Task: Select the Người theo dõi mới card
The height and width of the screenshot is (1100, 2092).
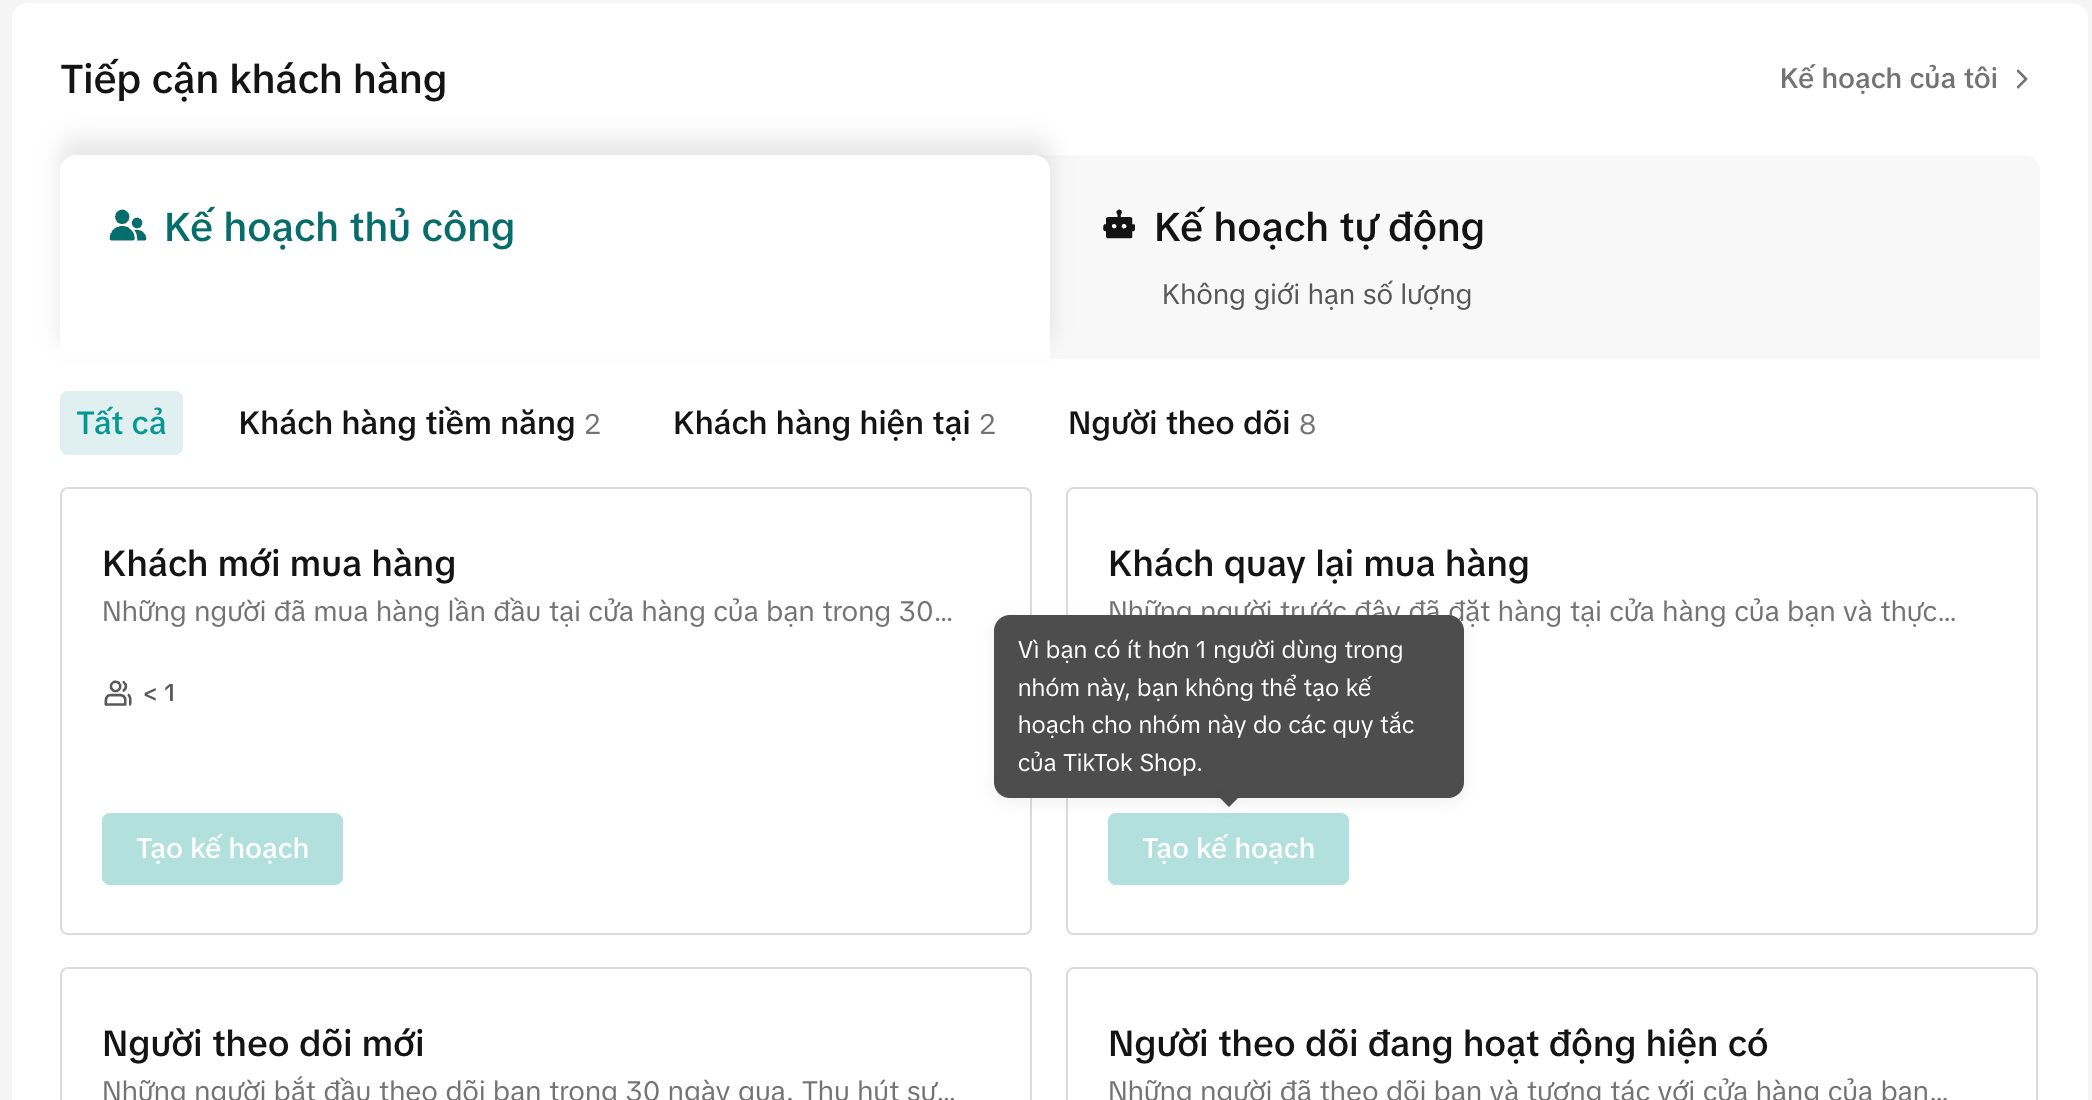Action: click(263, 1044)
